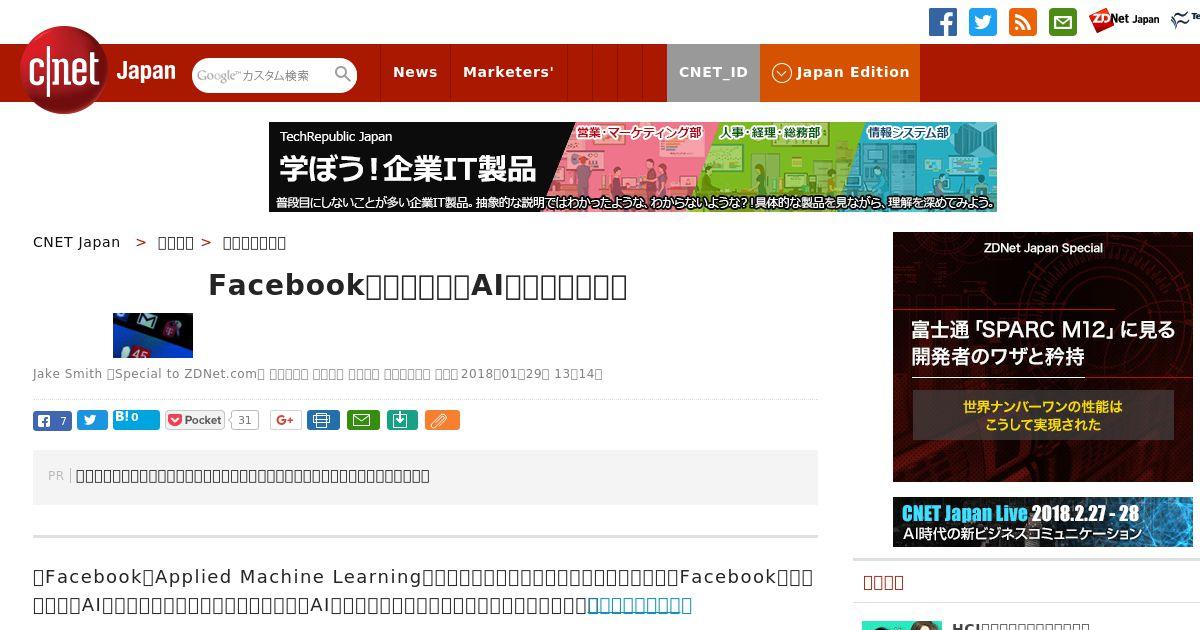Click the second breadcrumb link after CNET Japan
Image resolution: width=1200 pixels, height=630 pixels.
(176, 242)
